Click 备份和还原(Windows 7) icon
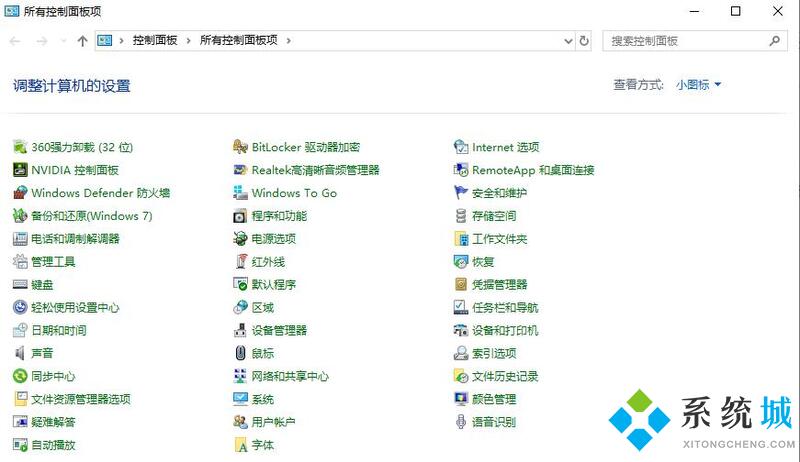This screenshot has height=462, width=800. coord(20,216)
